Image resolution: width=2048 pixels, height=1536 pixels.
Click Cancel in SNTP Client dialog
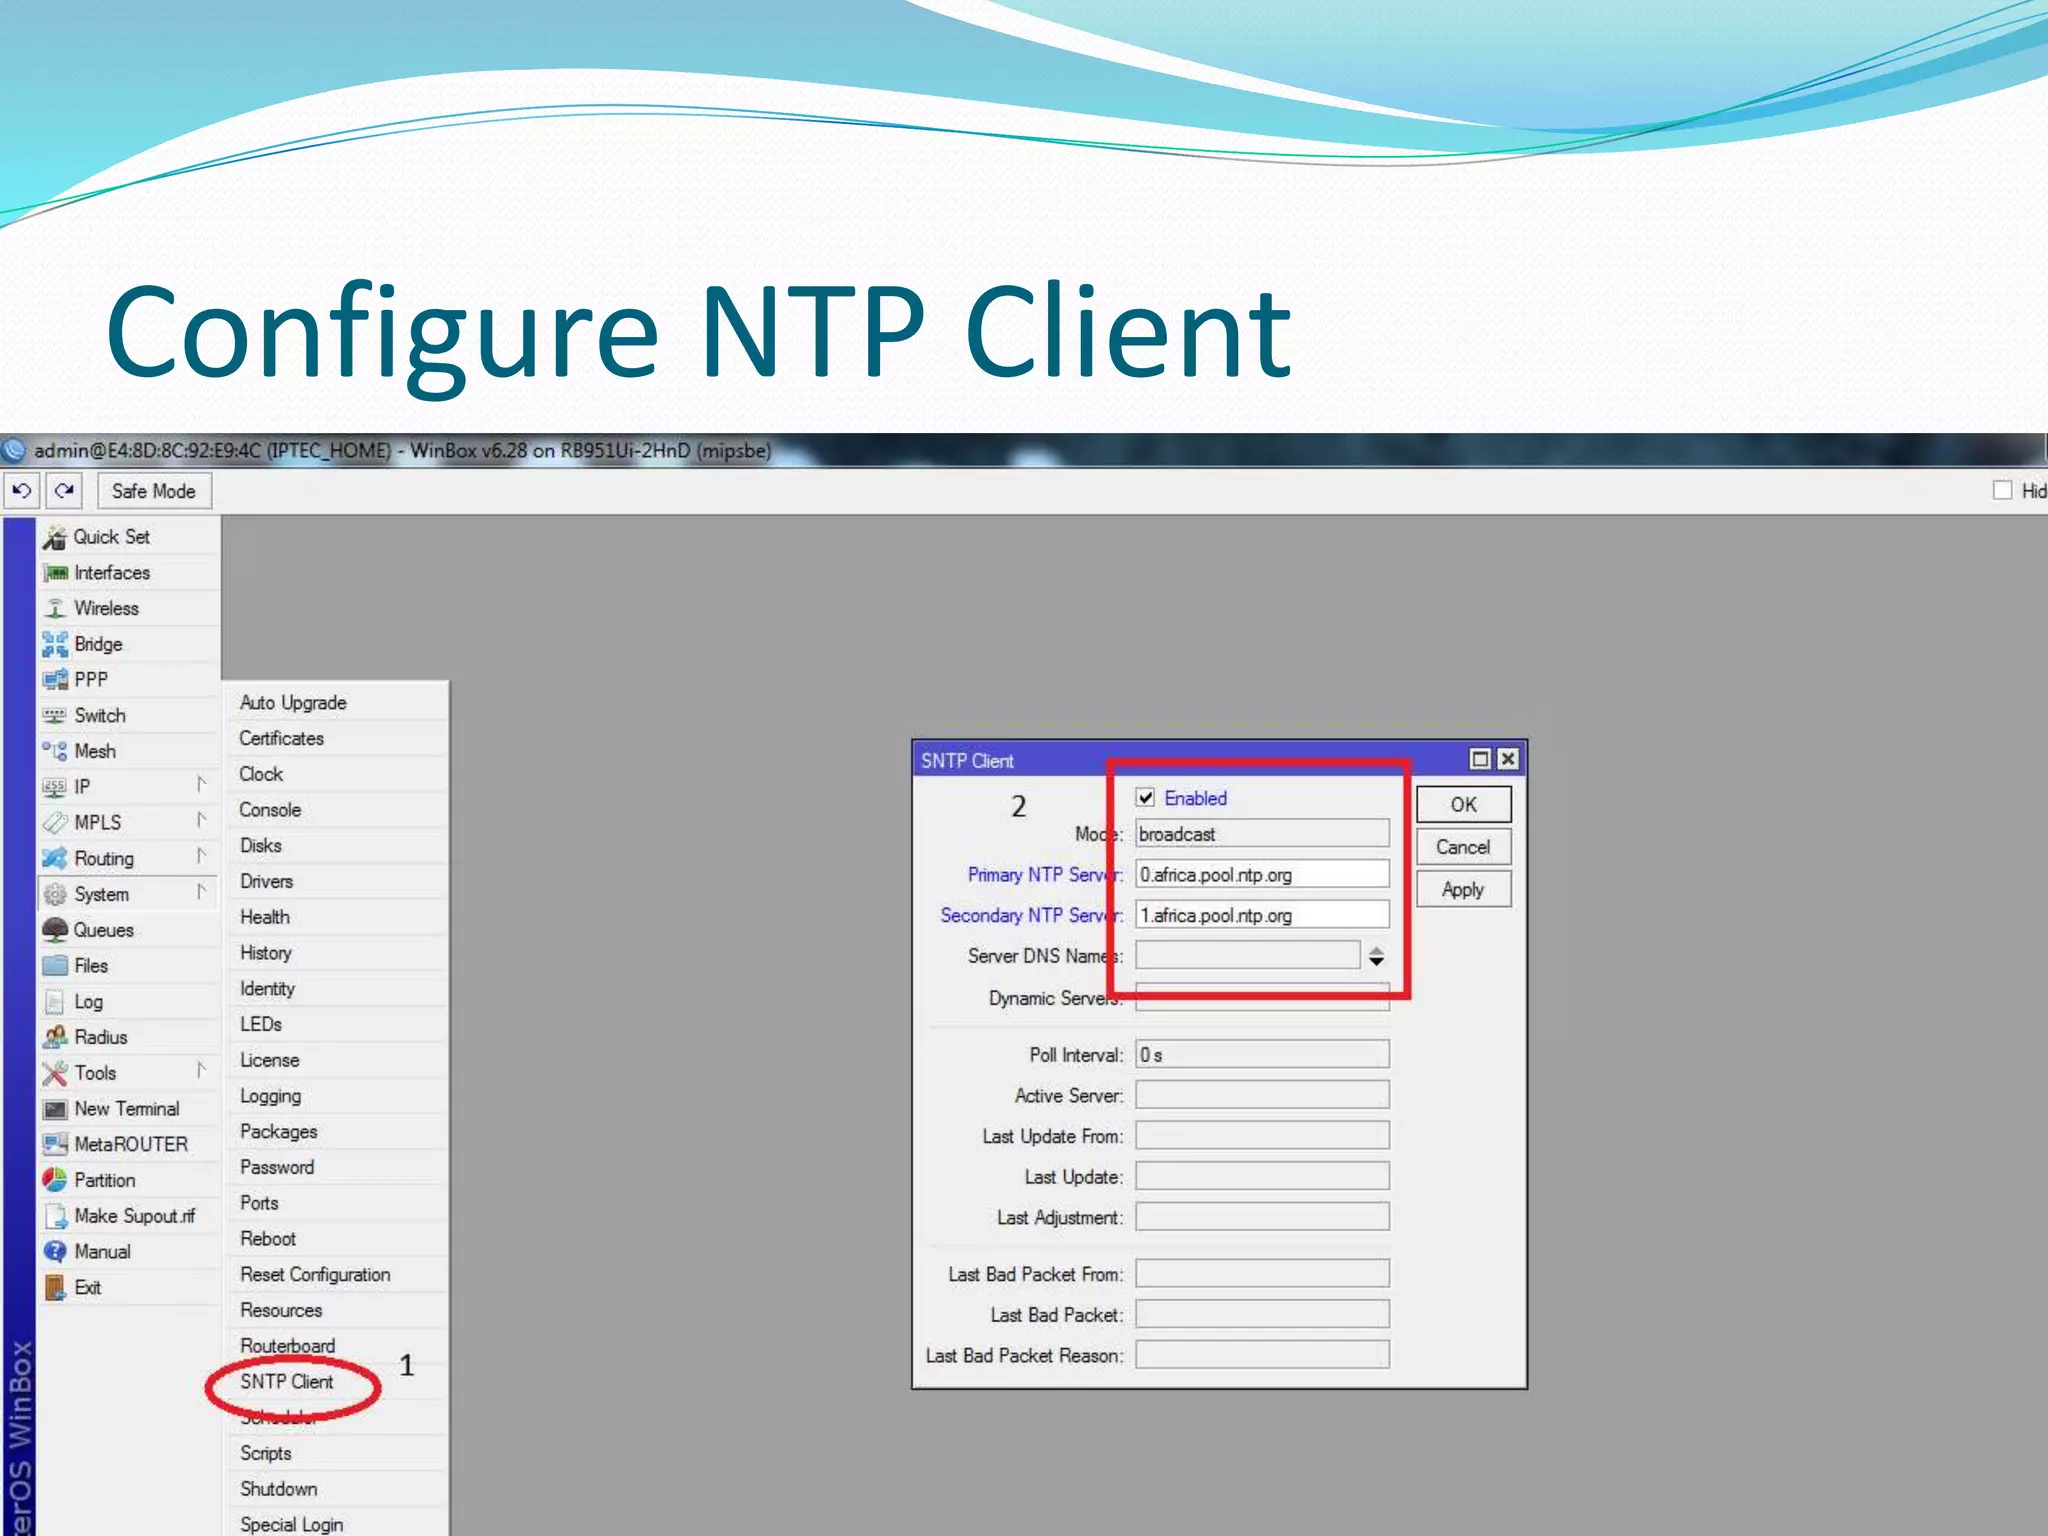1463,847
